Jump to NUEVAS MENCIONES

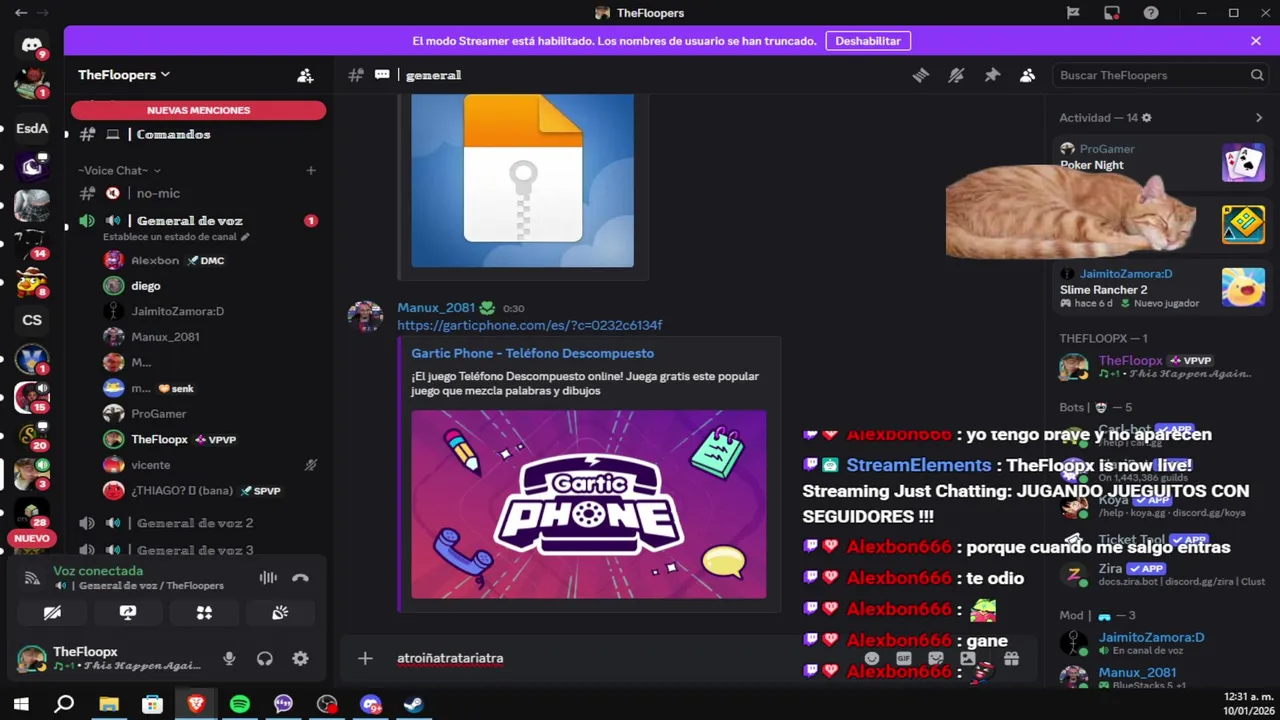tap(198, 110)
